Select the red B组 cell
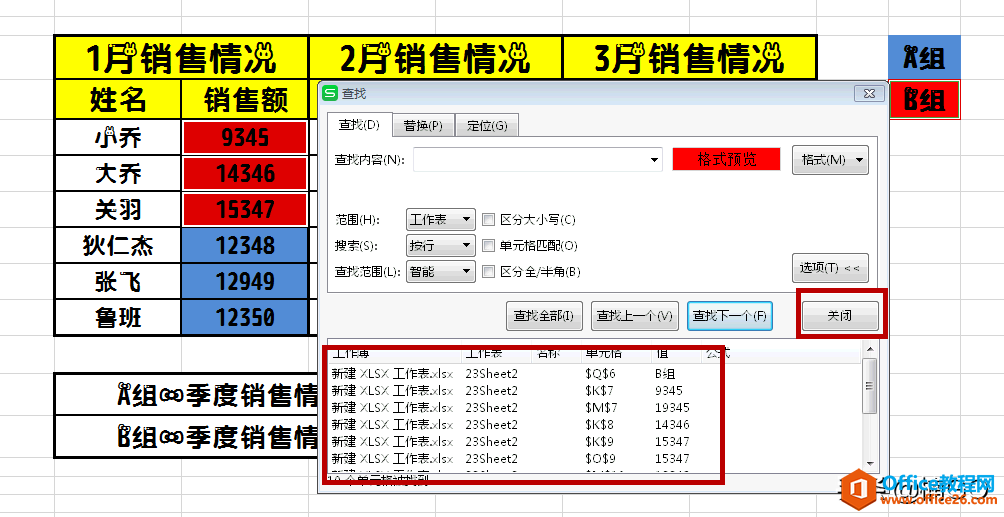1004x517 pixels. (924, 100)
